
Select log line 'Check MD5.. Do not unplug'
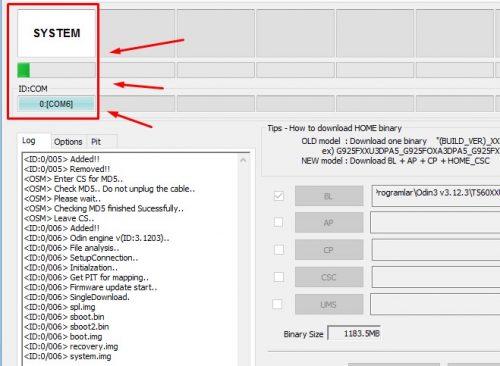click(109, 189)
